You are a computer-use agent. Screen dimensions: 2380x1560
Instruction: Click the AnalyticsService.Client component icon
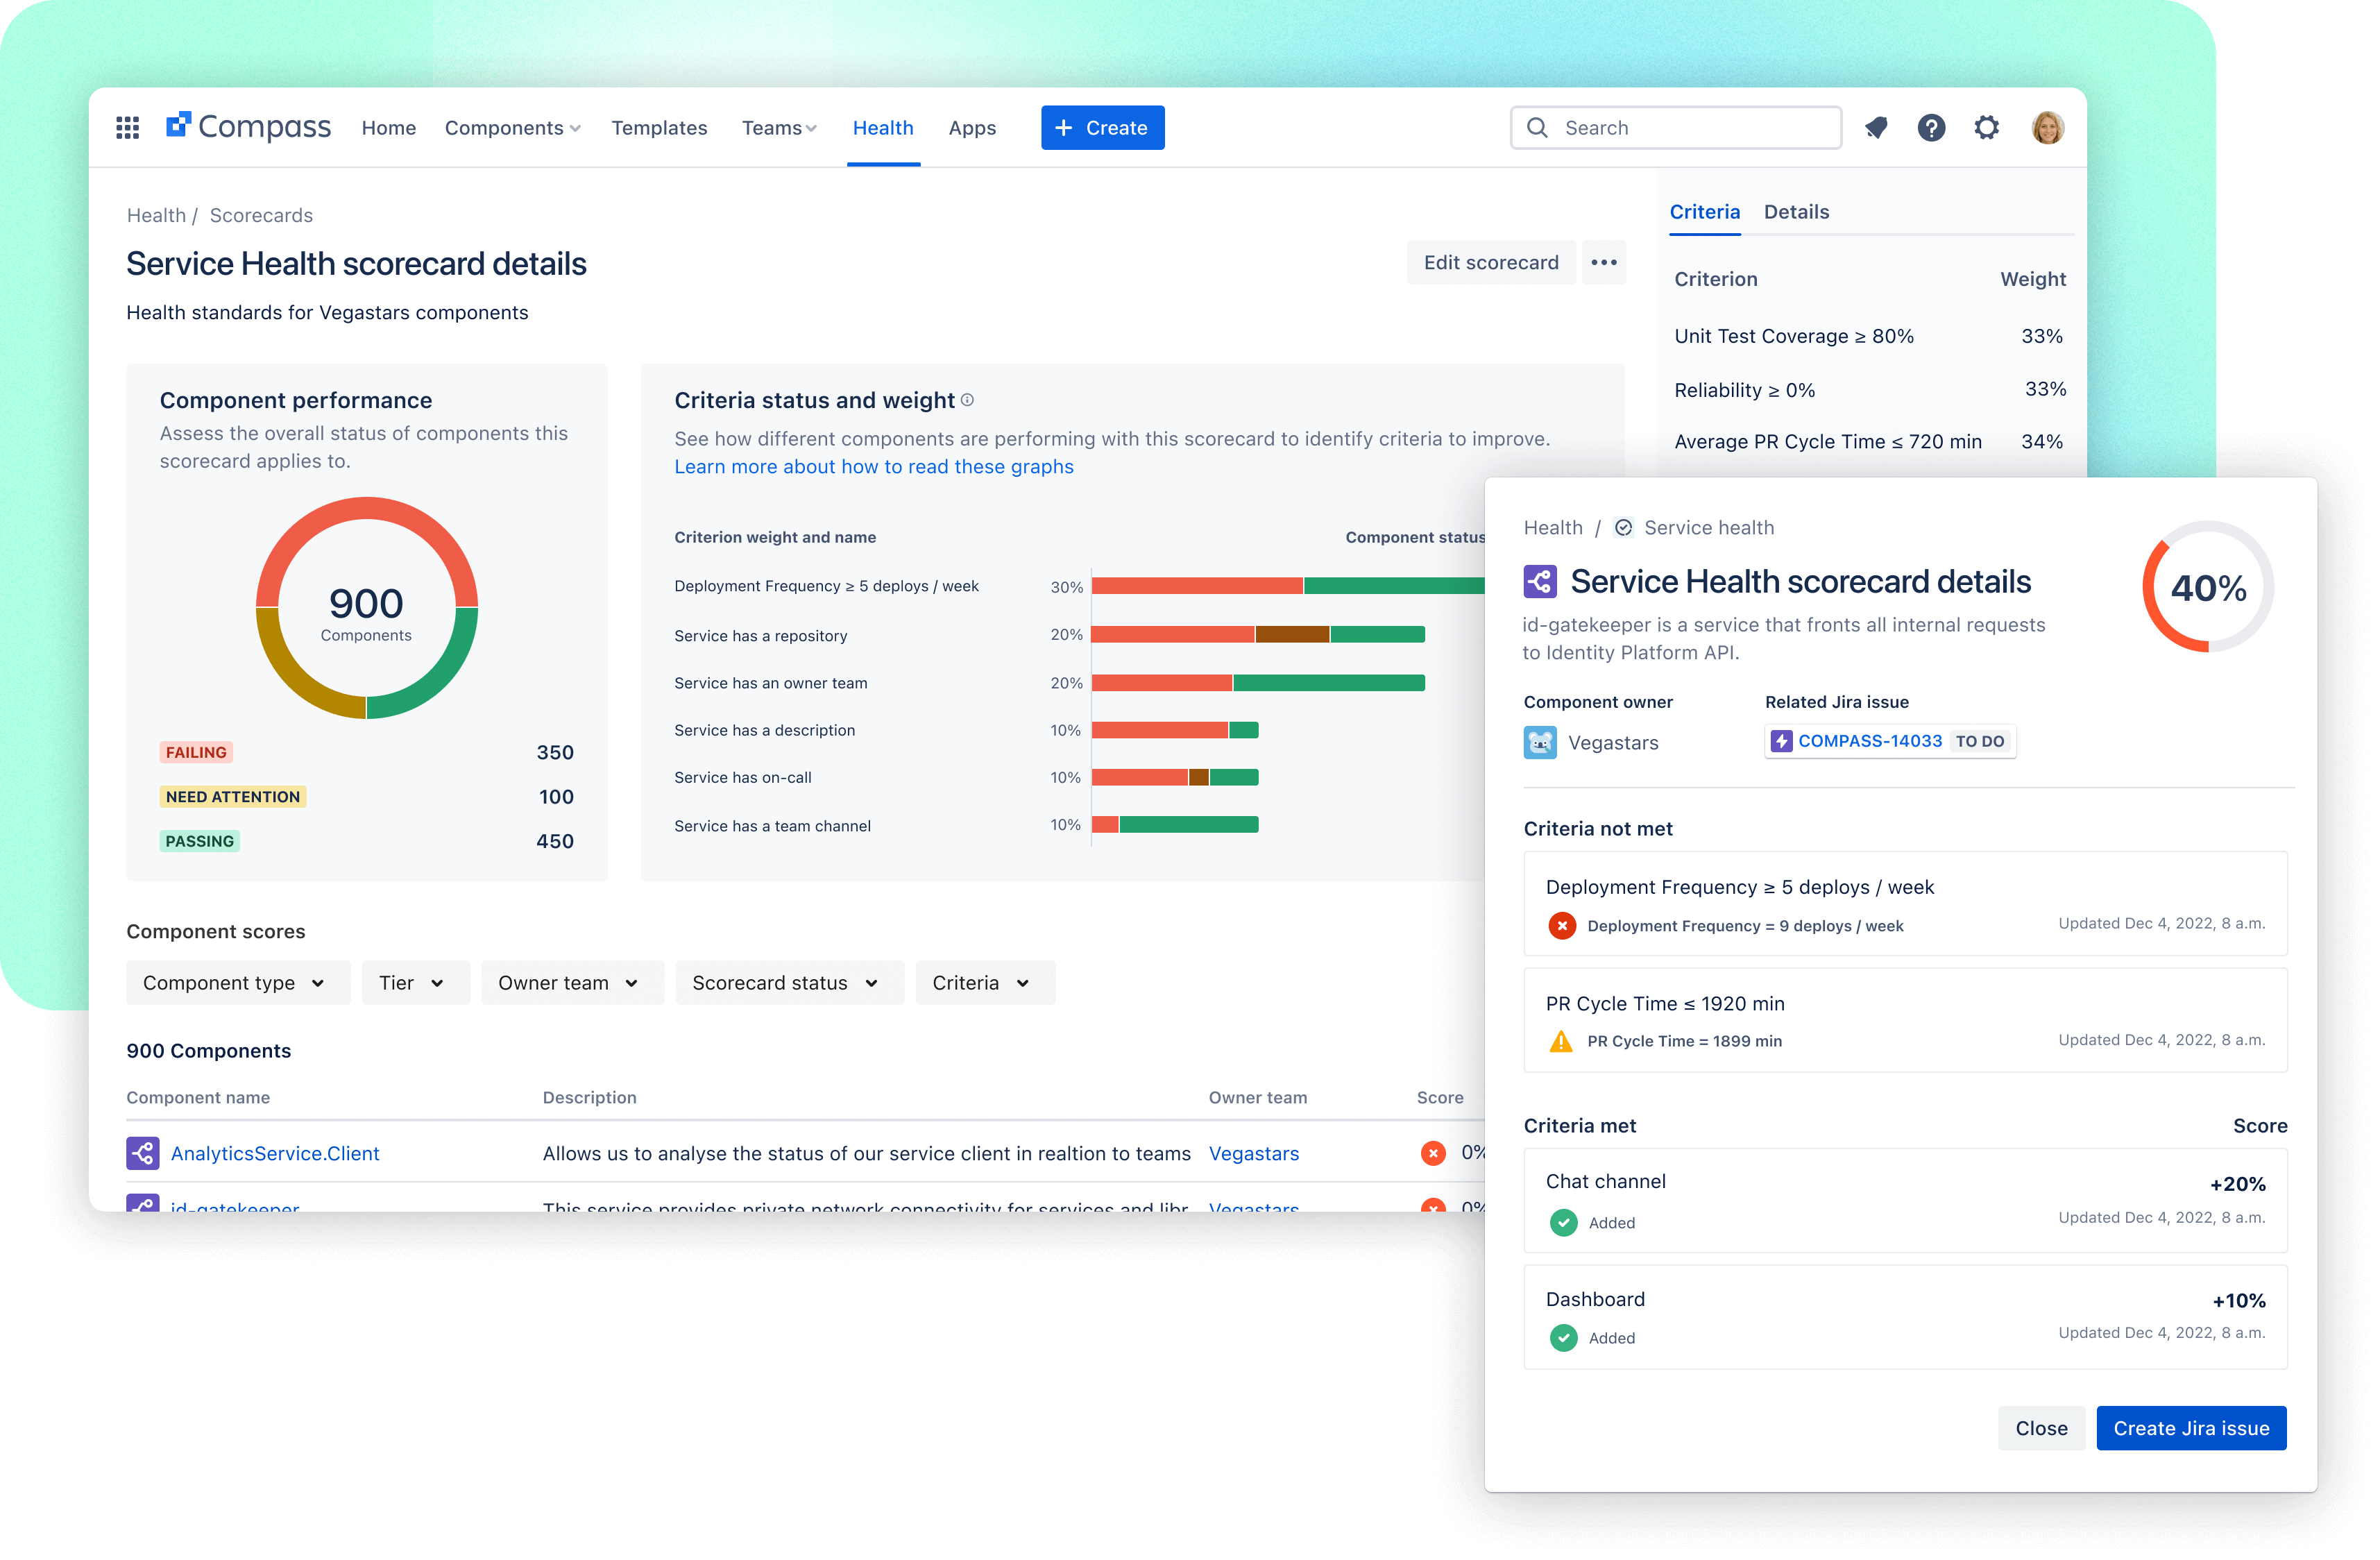(x=143, y=1153)
